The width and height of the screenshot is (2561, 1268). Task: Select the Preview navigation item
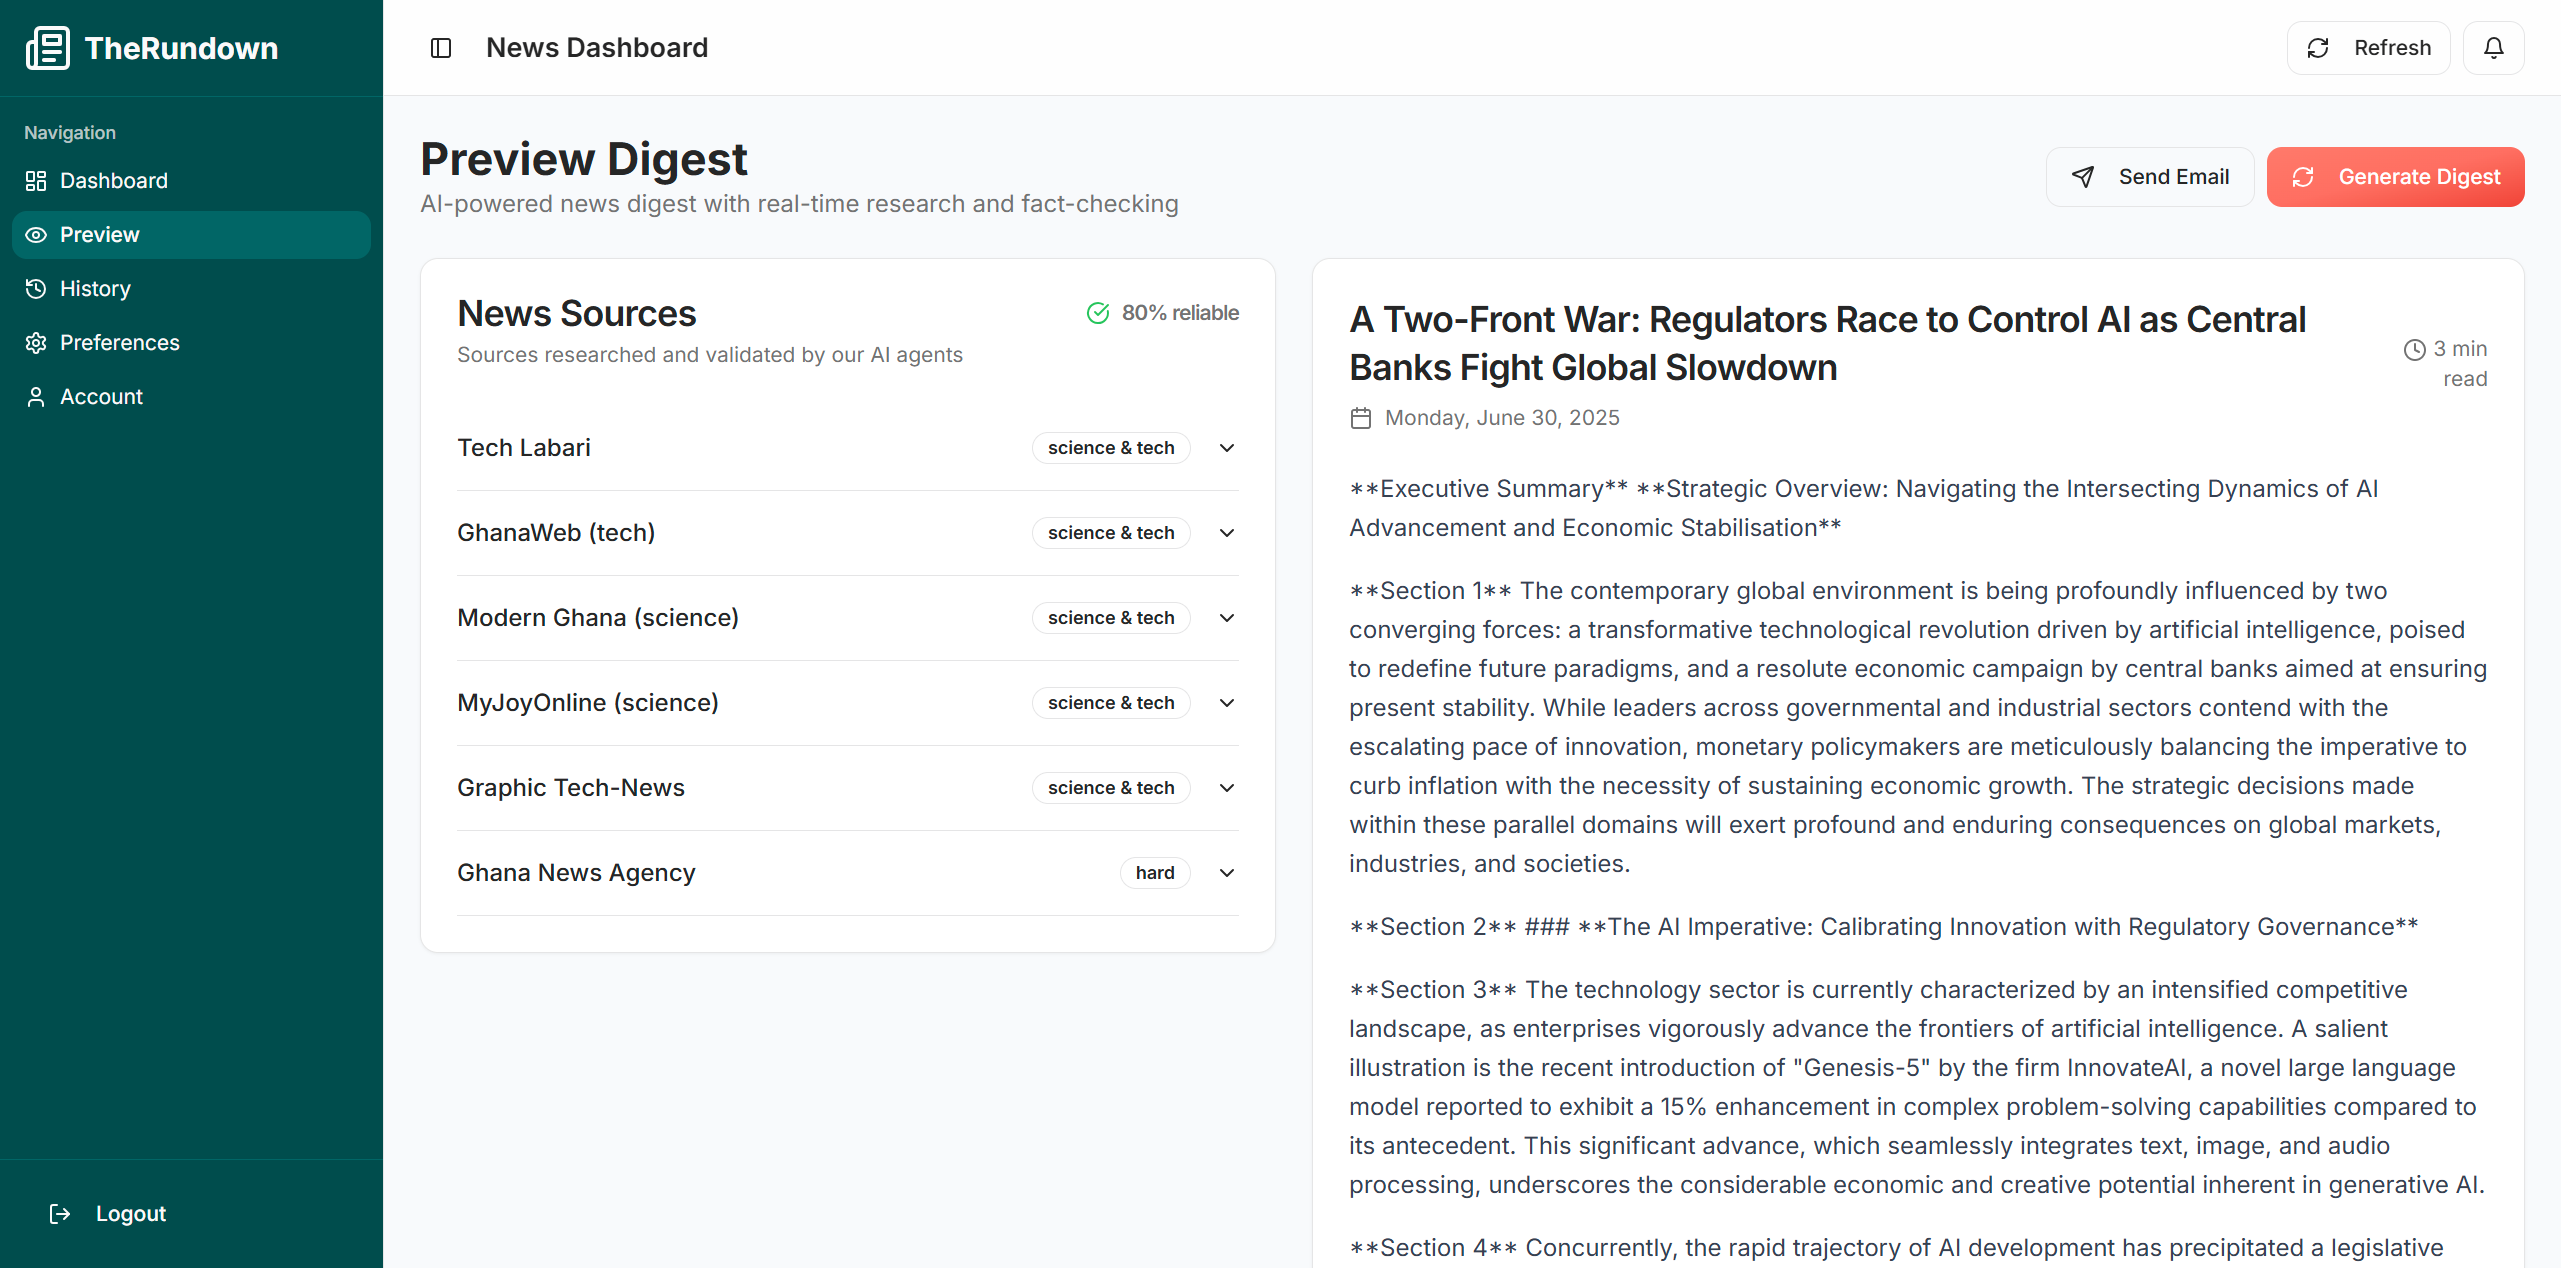point(100,235)
